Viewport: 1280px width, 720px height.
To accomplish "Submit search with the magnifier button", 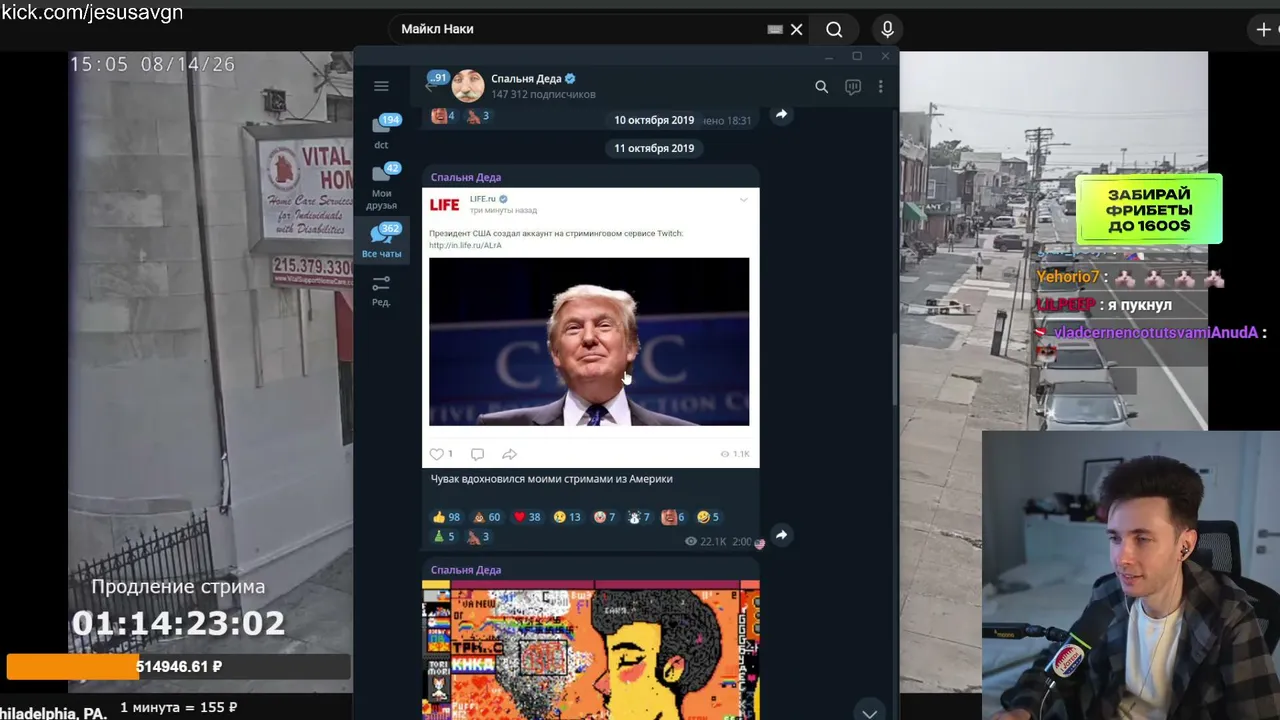I will tap(834, 30).
